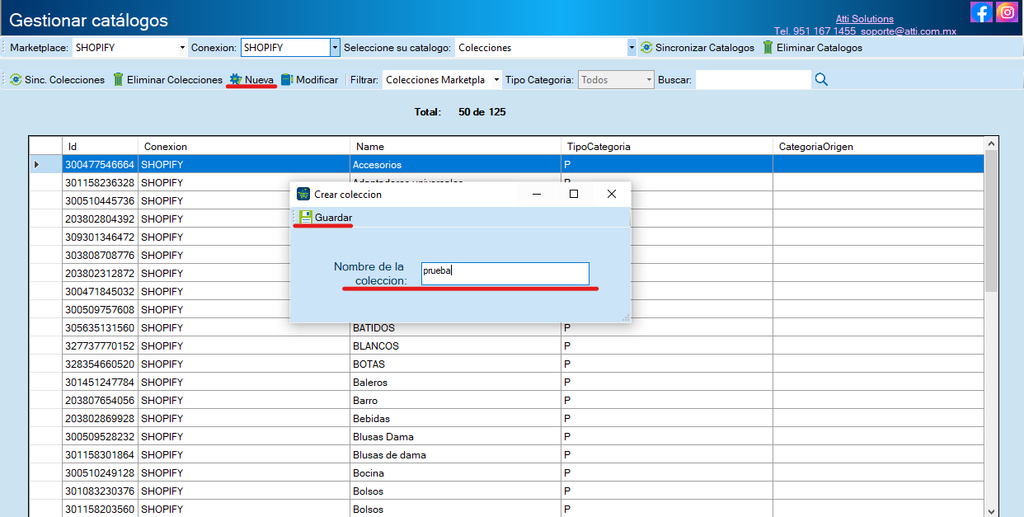Open the Marketplace dropdown
1024x517 pixels.
(182, 48)
